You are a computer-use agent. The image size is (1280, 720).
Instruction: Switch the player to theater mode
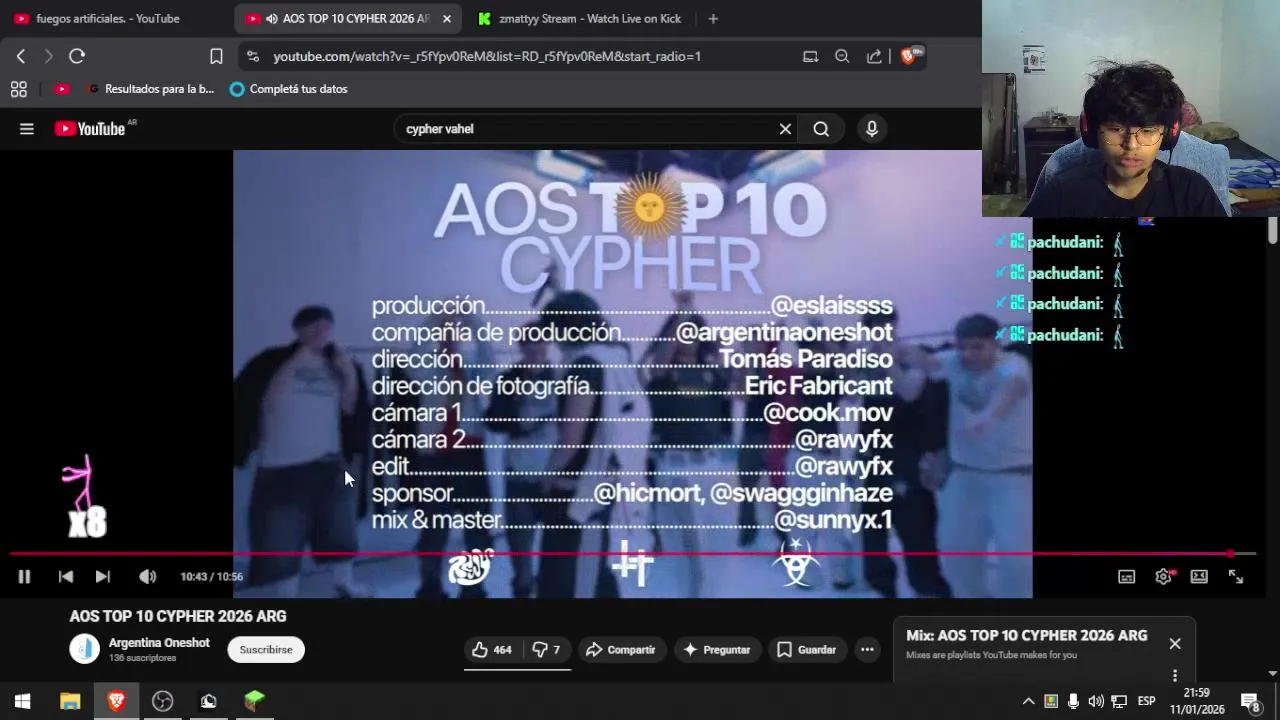click(1199, 576)
